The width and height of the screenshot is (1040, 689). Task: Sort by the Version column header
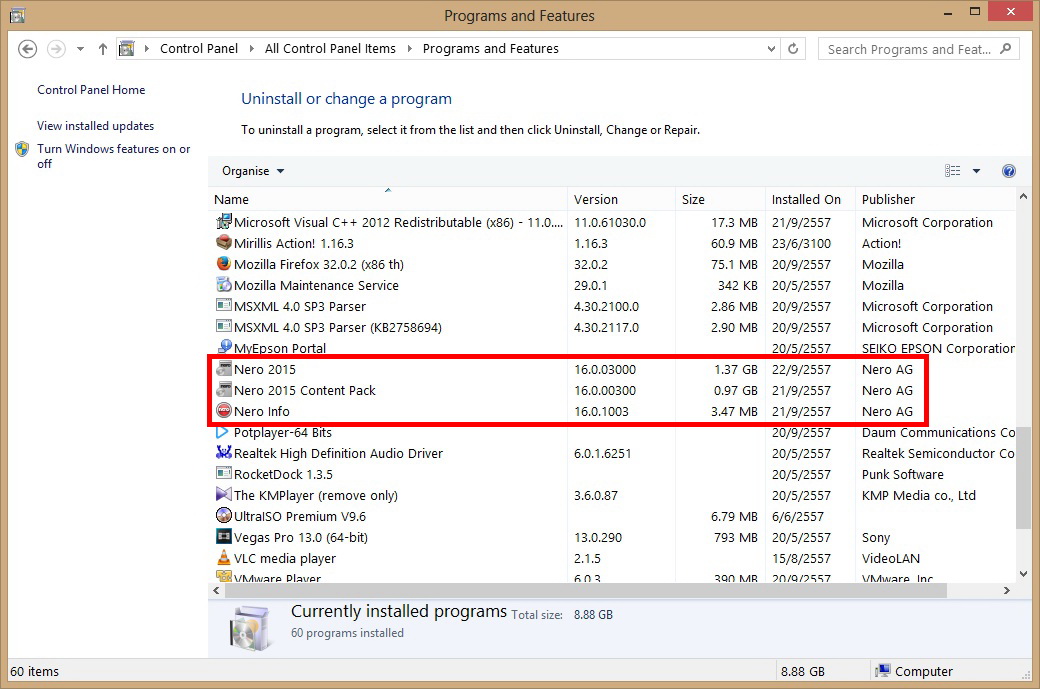click(x=621, y=199)
